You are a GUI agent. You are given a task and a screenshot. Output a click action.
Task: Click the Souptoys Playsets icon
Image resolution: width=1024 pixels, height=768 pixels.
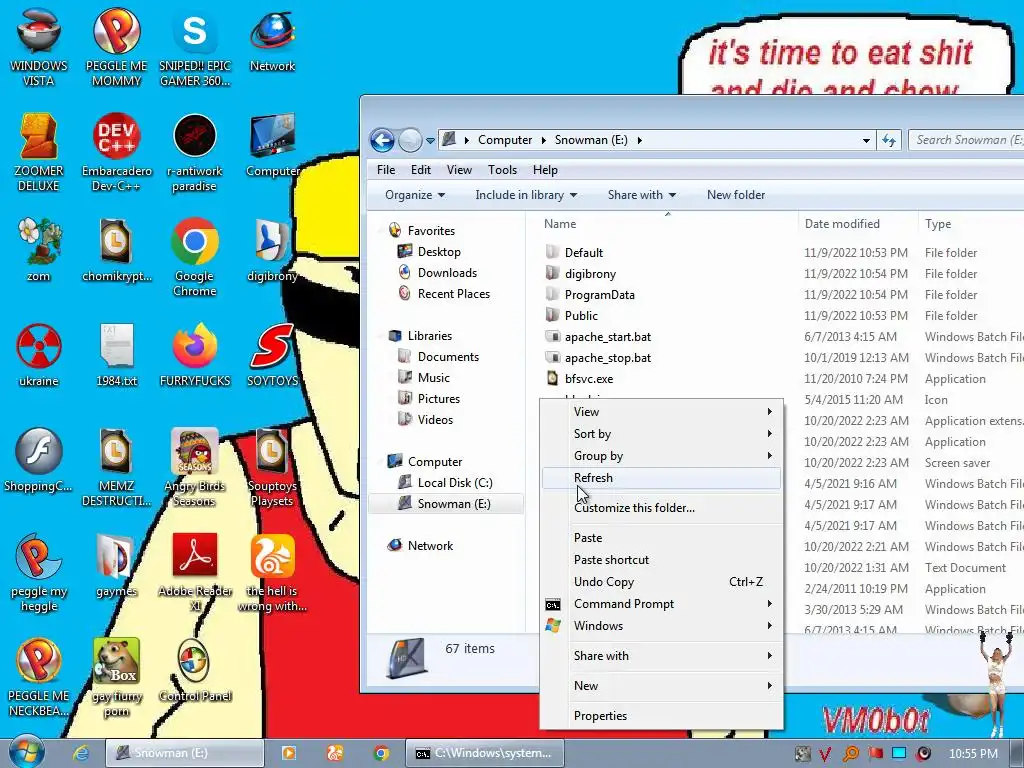(272, 468)
